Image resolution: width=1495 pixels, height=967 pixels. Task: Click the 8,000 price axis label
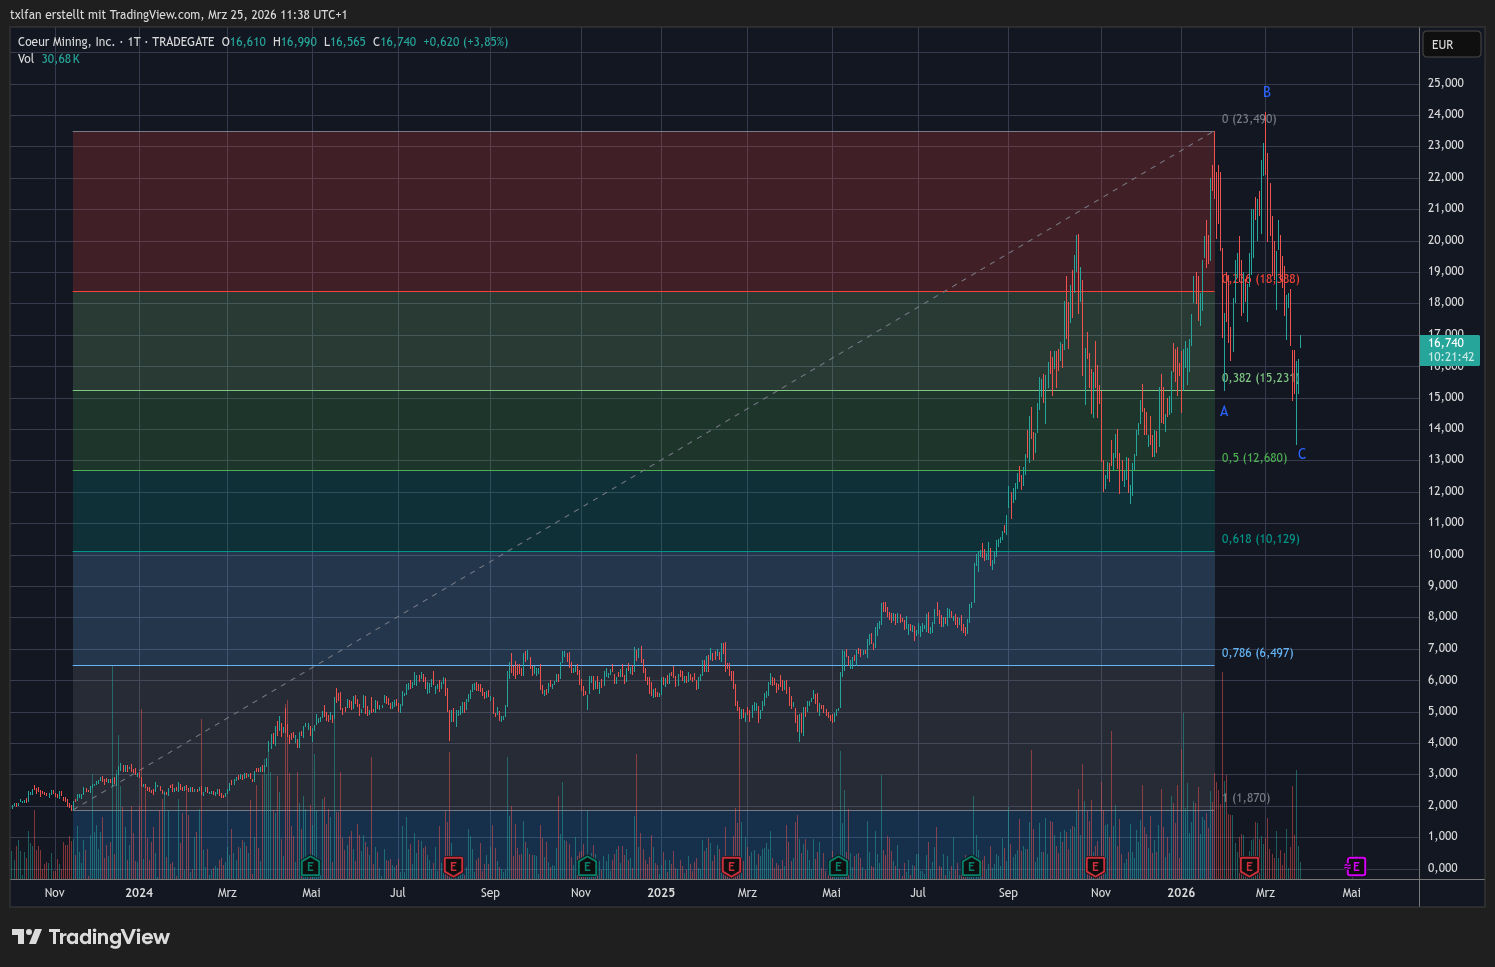point(1443,616)
